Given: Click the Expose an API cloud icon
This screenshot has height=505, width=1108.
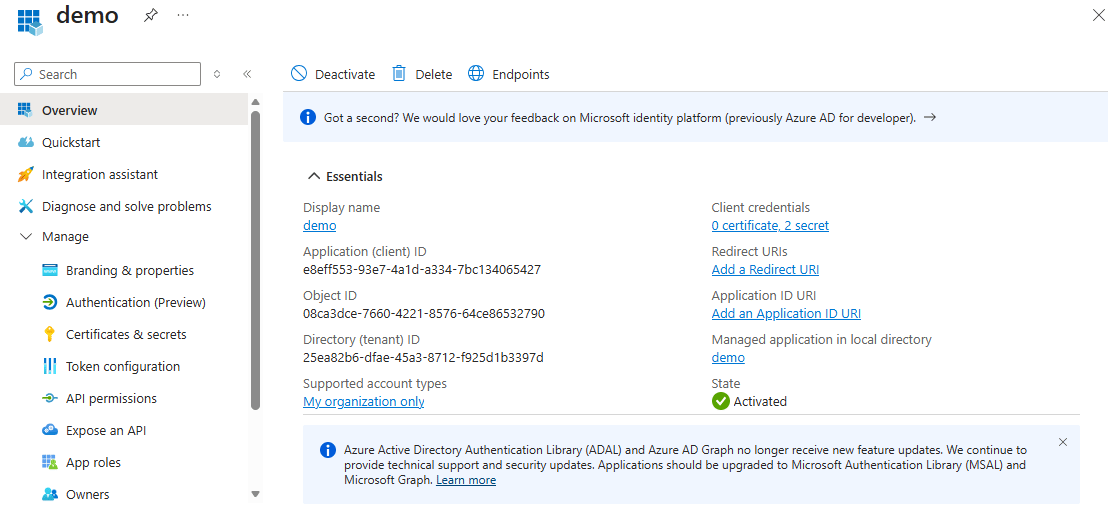Looking at the screenshot, I should [49, 430].
